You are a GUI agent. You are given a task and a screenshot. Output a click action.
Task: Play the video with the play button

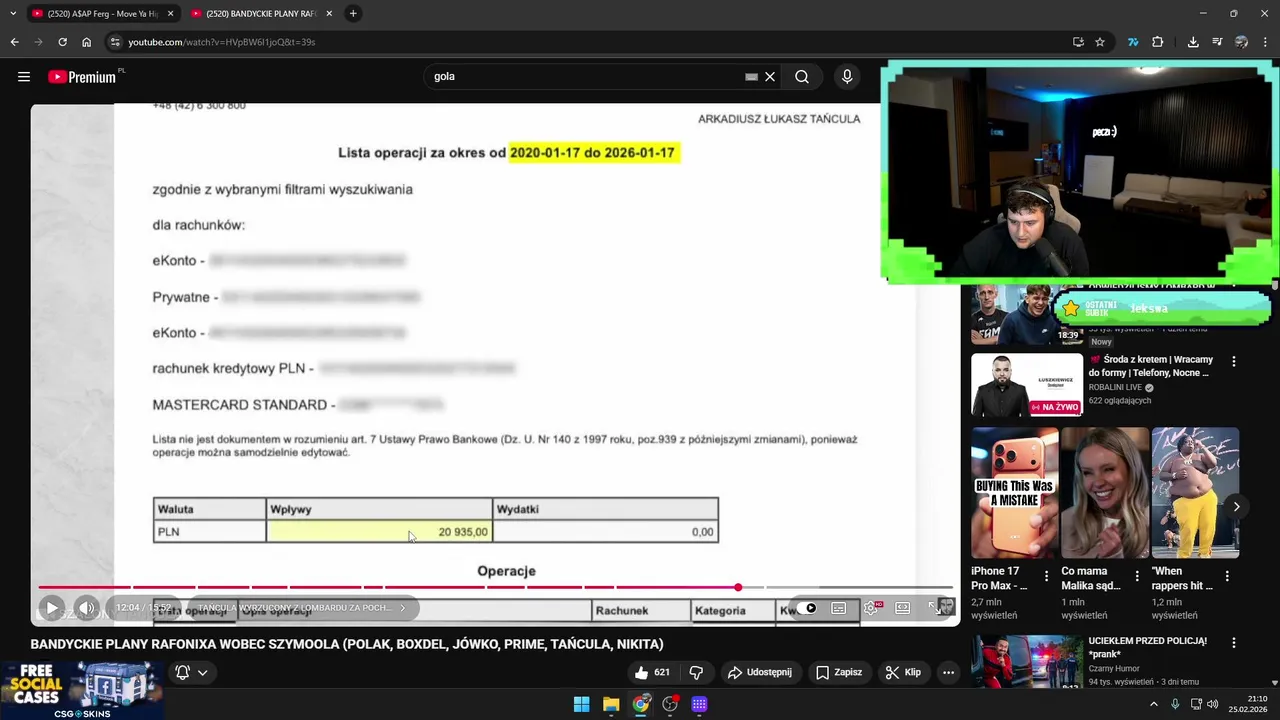tap(52, 607)
